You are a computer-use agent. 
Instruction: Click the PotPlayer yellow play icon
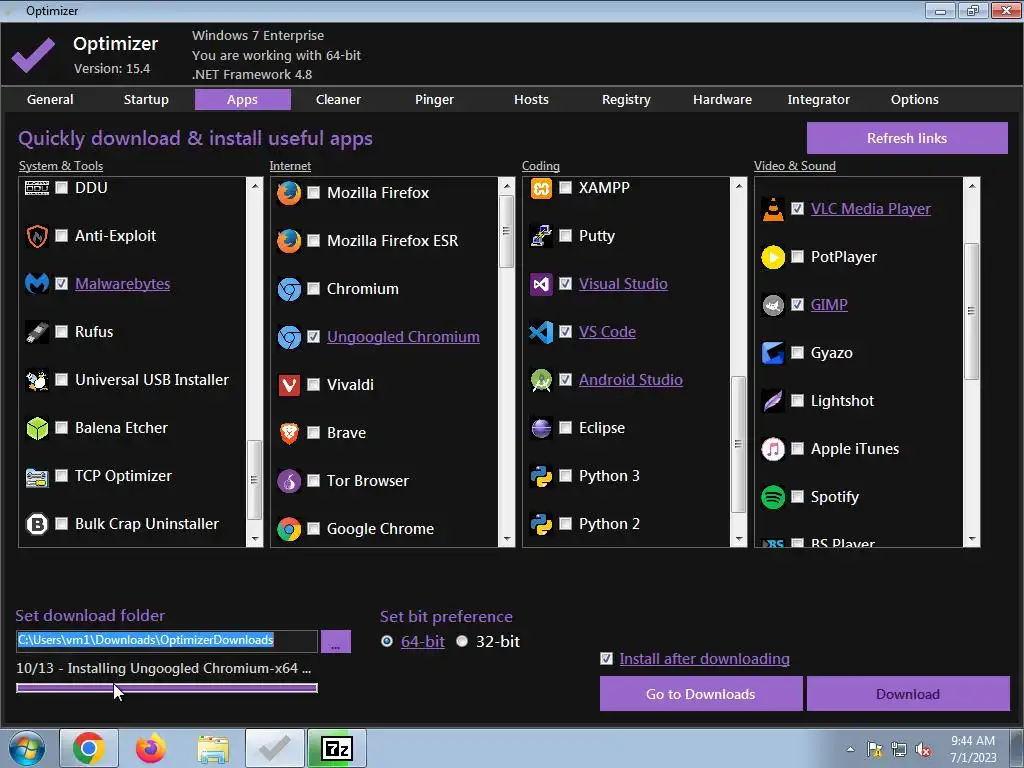(773, 257)
